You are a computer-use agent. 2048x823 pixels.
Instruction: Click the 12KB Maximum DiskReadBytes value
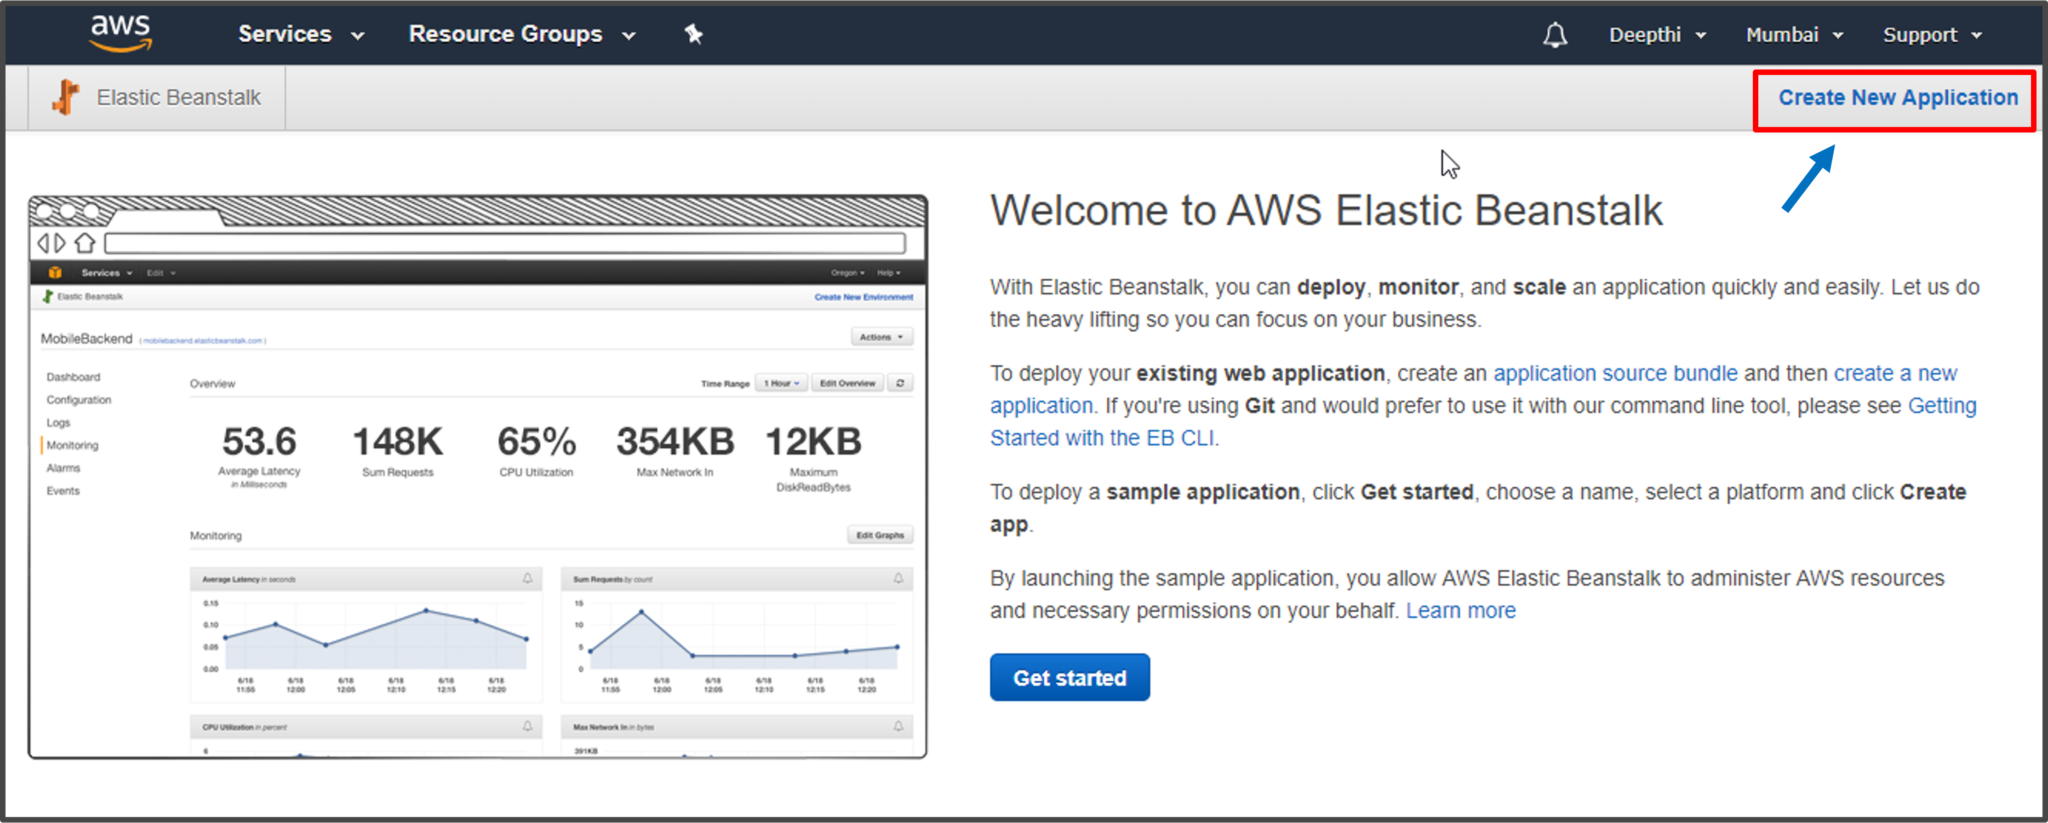point(813,441)
